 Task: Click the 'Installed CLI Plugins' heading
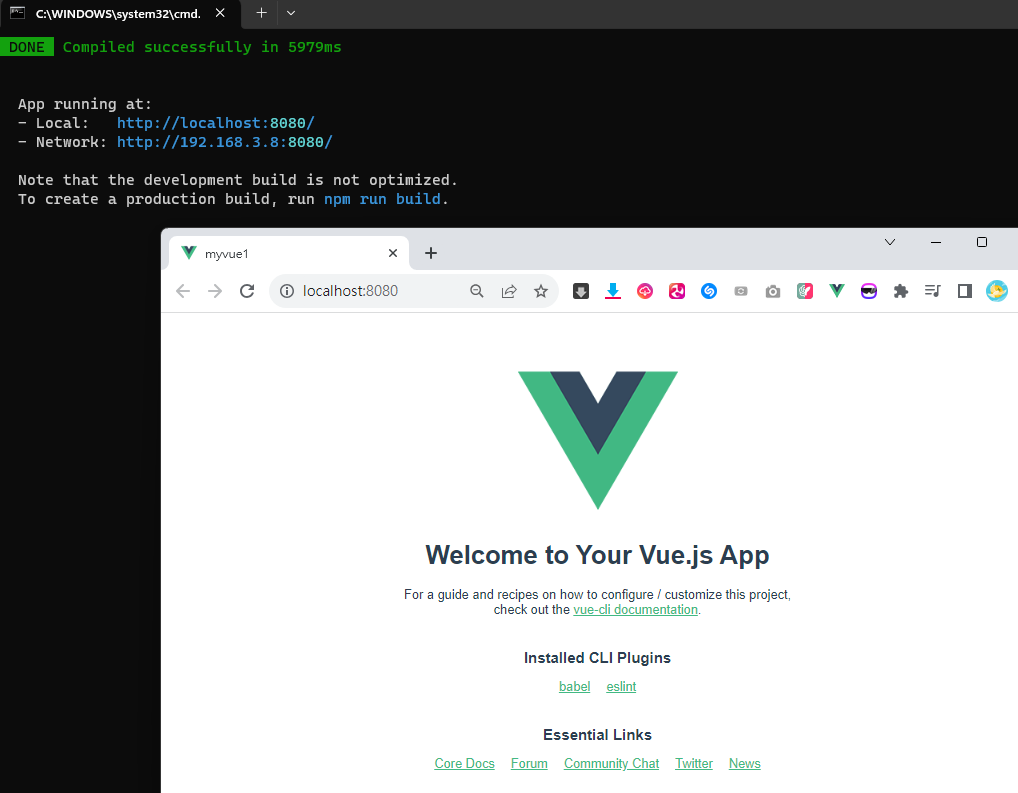click(x=597, y=658)
